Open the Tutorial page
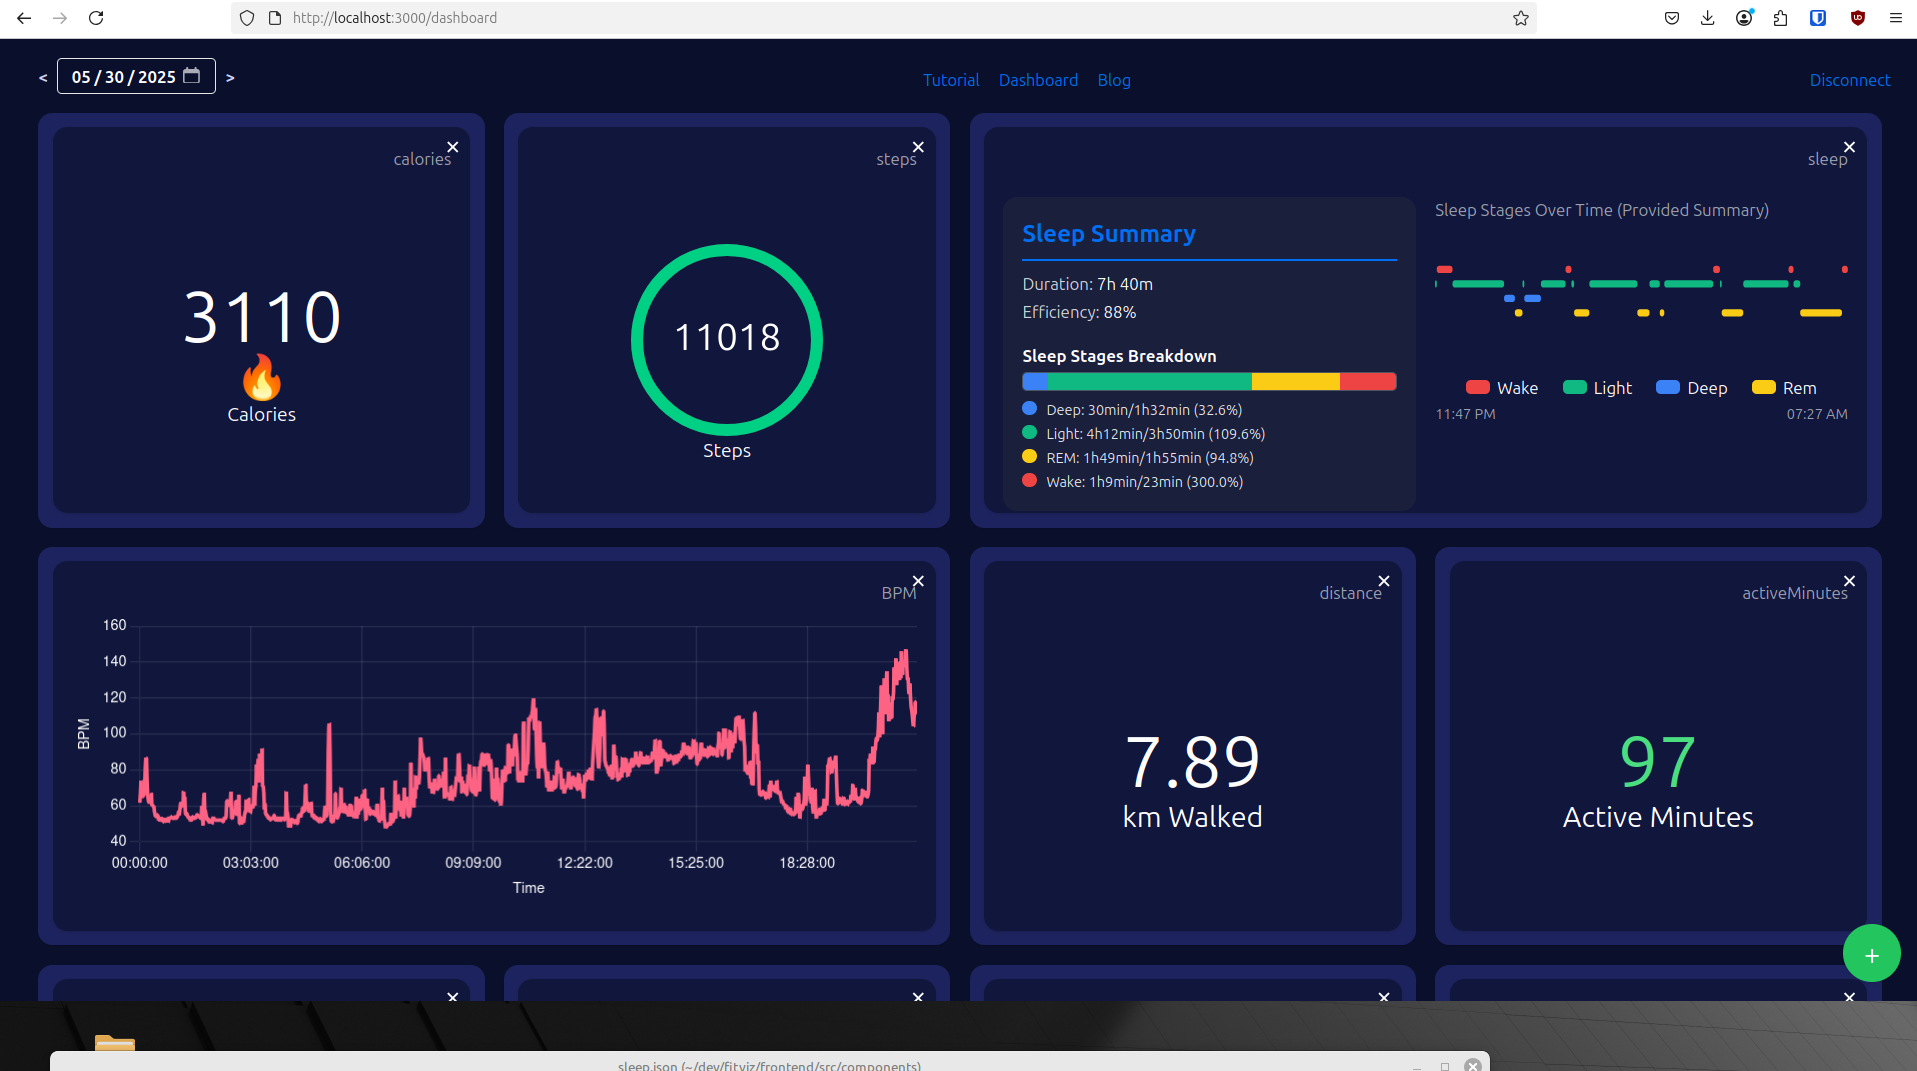This screenshot has height=1071, width=1917. tap(950, 80)
